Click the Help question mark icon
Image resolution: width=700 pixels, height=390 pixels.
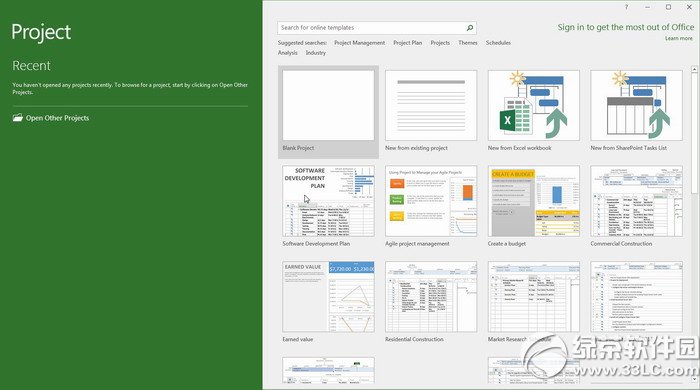(x=626, y=7)
